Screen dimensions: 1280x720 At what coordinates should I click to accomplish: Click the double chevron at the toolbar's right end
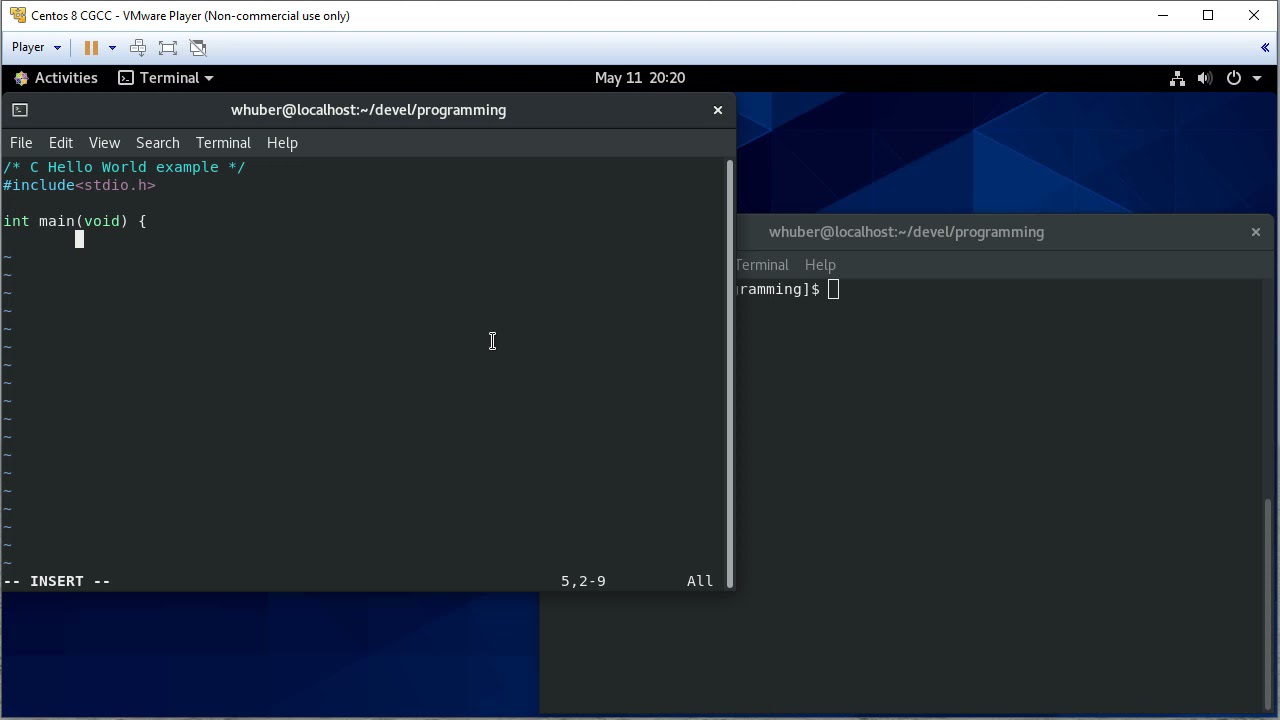coord(1265,47)
